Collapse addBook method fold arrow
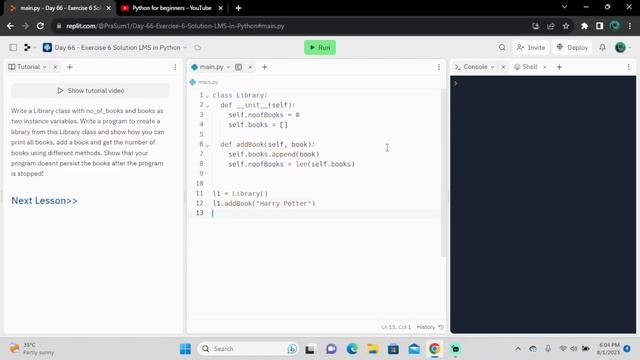 (207, 145)
